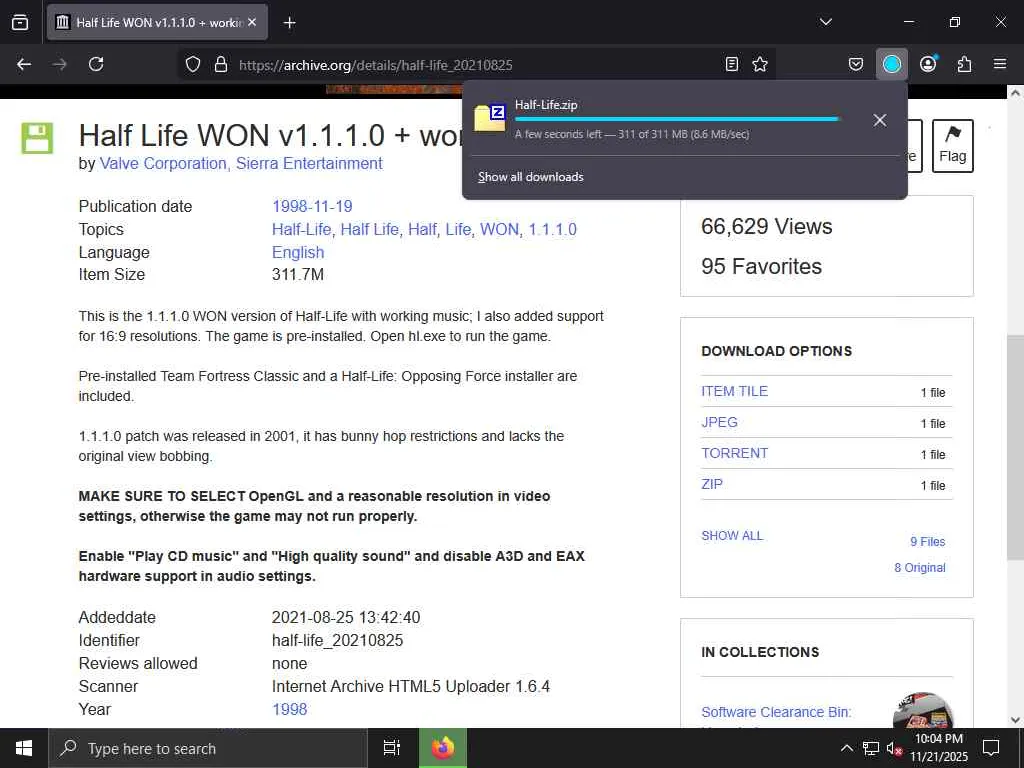Reload the current page

pos(96,64)
